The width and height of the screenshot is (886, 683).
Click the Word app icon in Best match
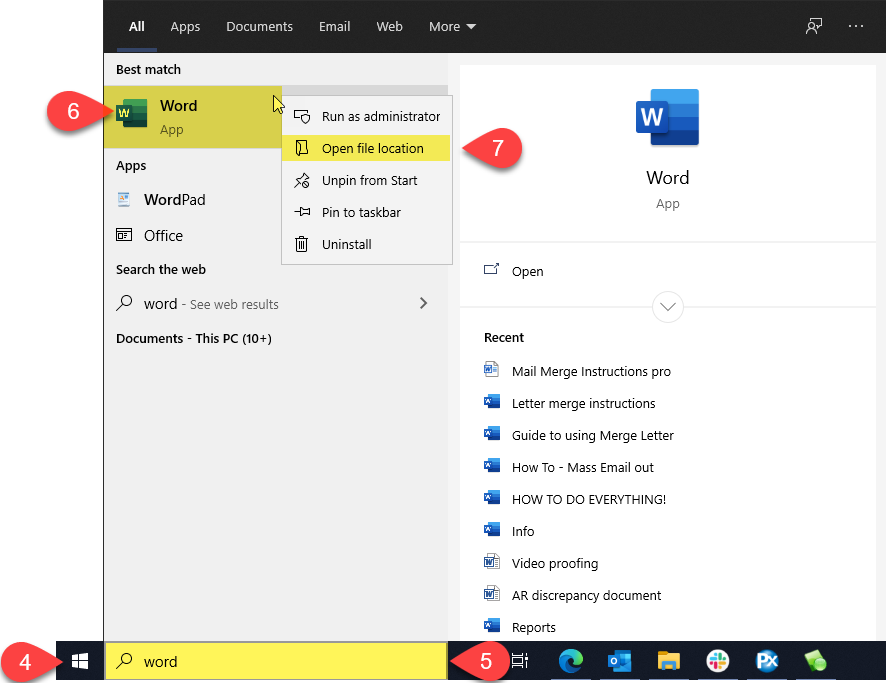pyautogui.click(x=132, y=113)
